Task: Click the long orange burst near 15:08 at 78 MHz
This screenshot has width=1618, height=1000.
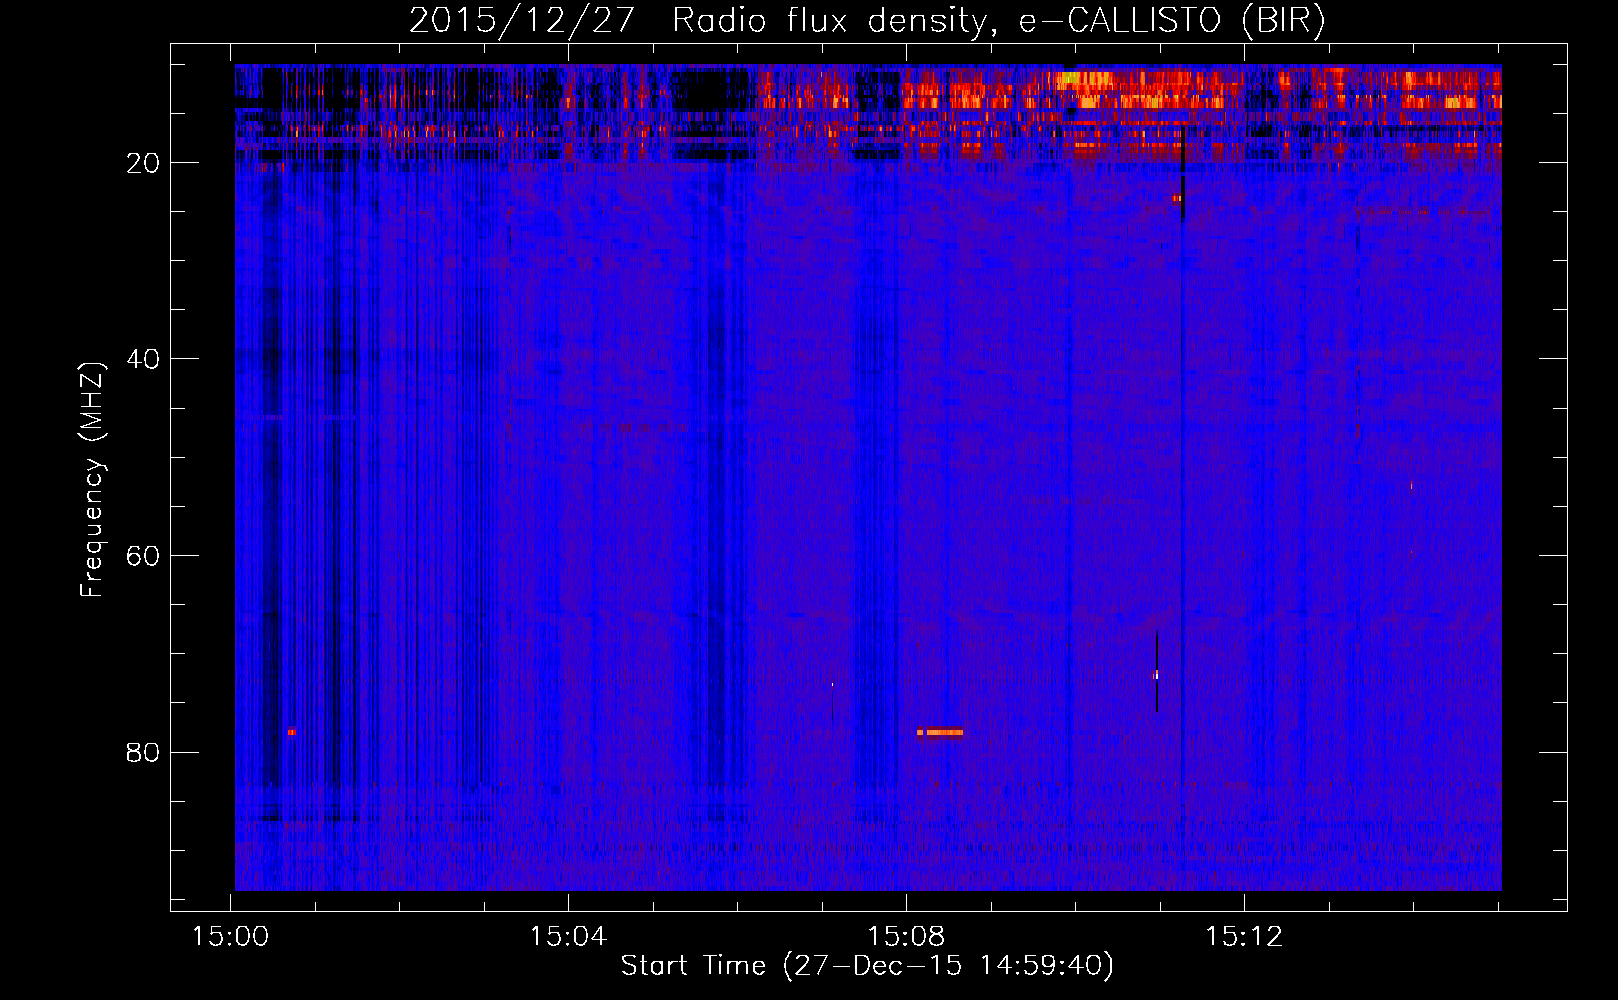Action: [x=940, y=732]
